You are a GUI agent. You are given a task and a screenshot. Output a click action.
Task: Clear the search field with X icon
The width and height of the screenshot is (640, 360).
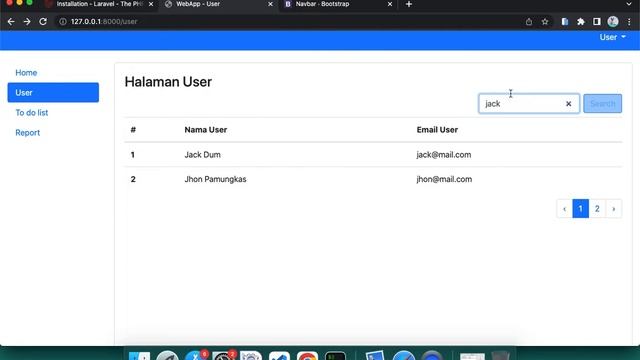pos(569,104)
